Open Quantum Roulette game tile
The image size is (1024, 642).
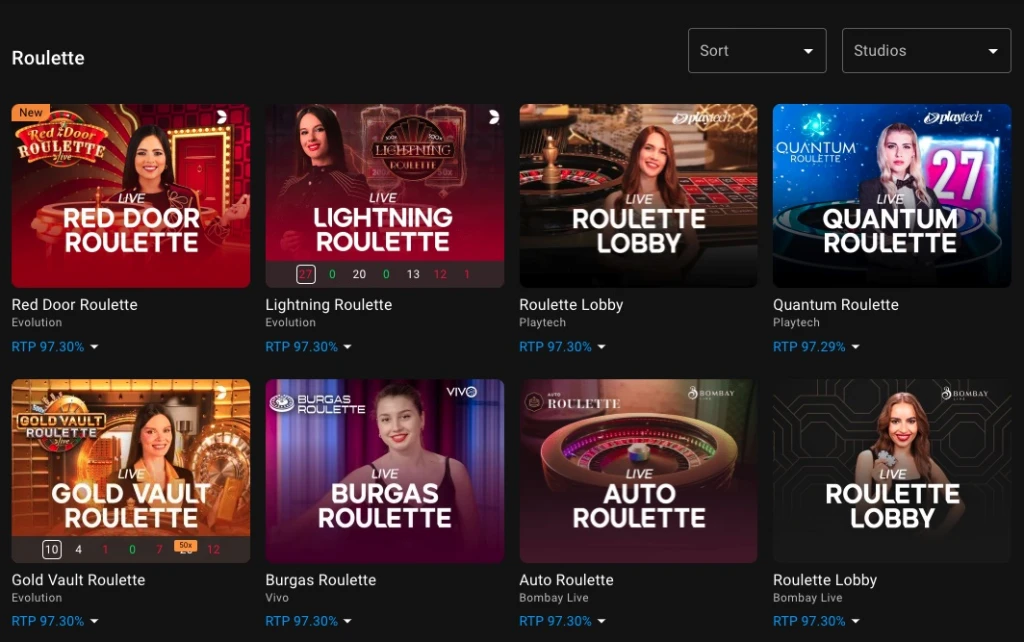point(891,196)
